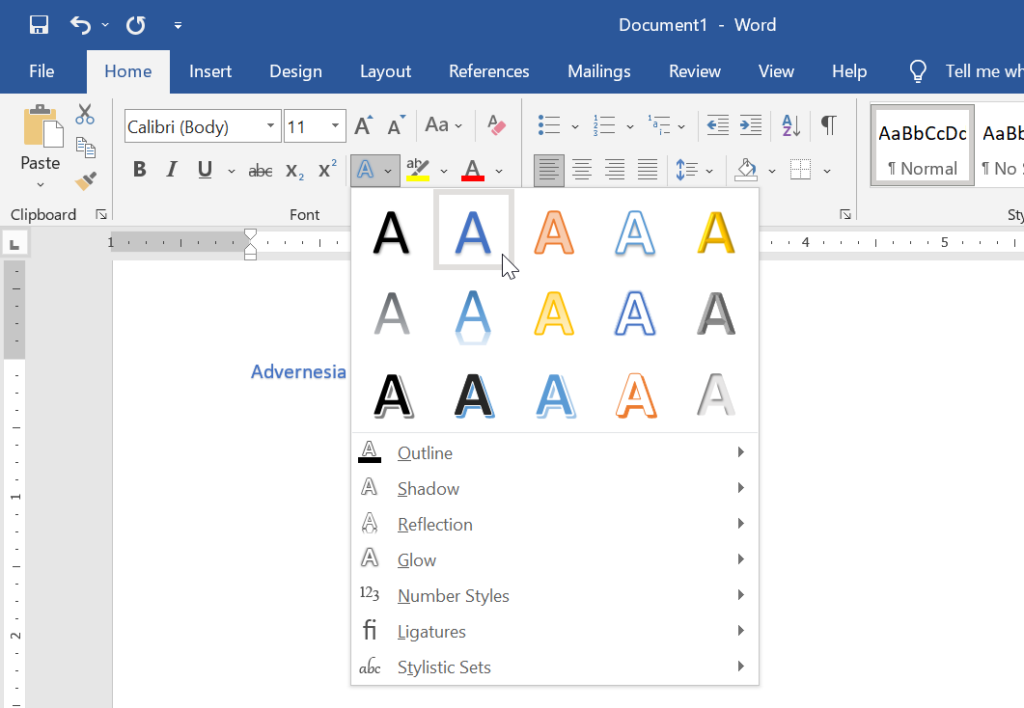Screen dimensions: 1024x708
Task: Open the Change Case dropdown
Action: 443,125
